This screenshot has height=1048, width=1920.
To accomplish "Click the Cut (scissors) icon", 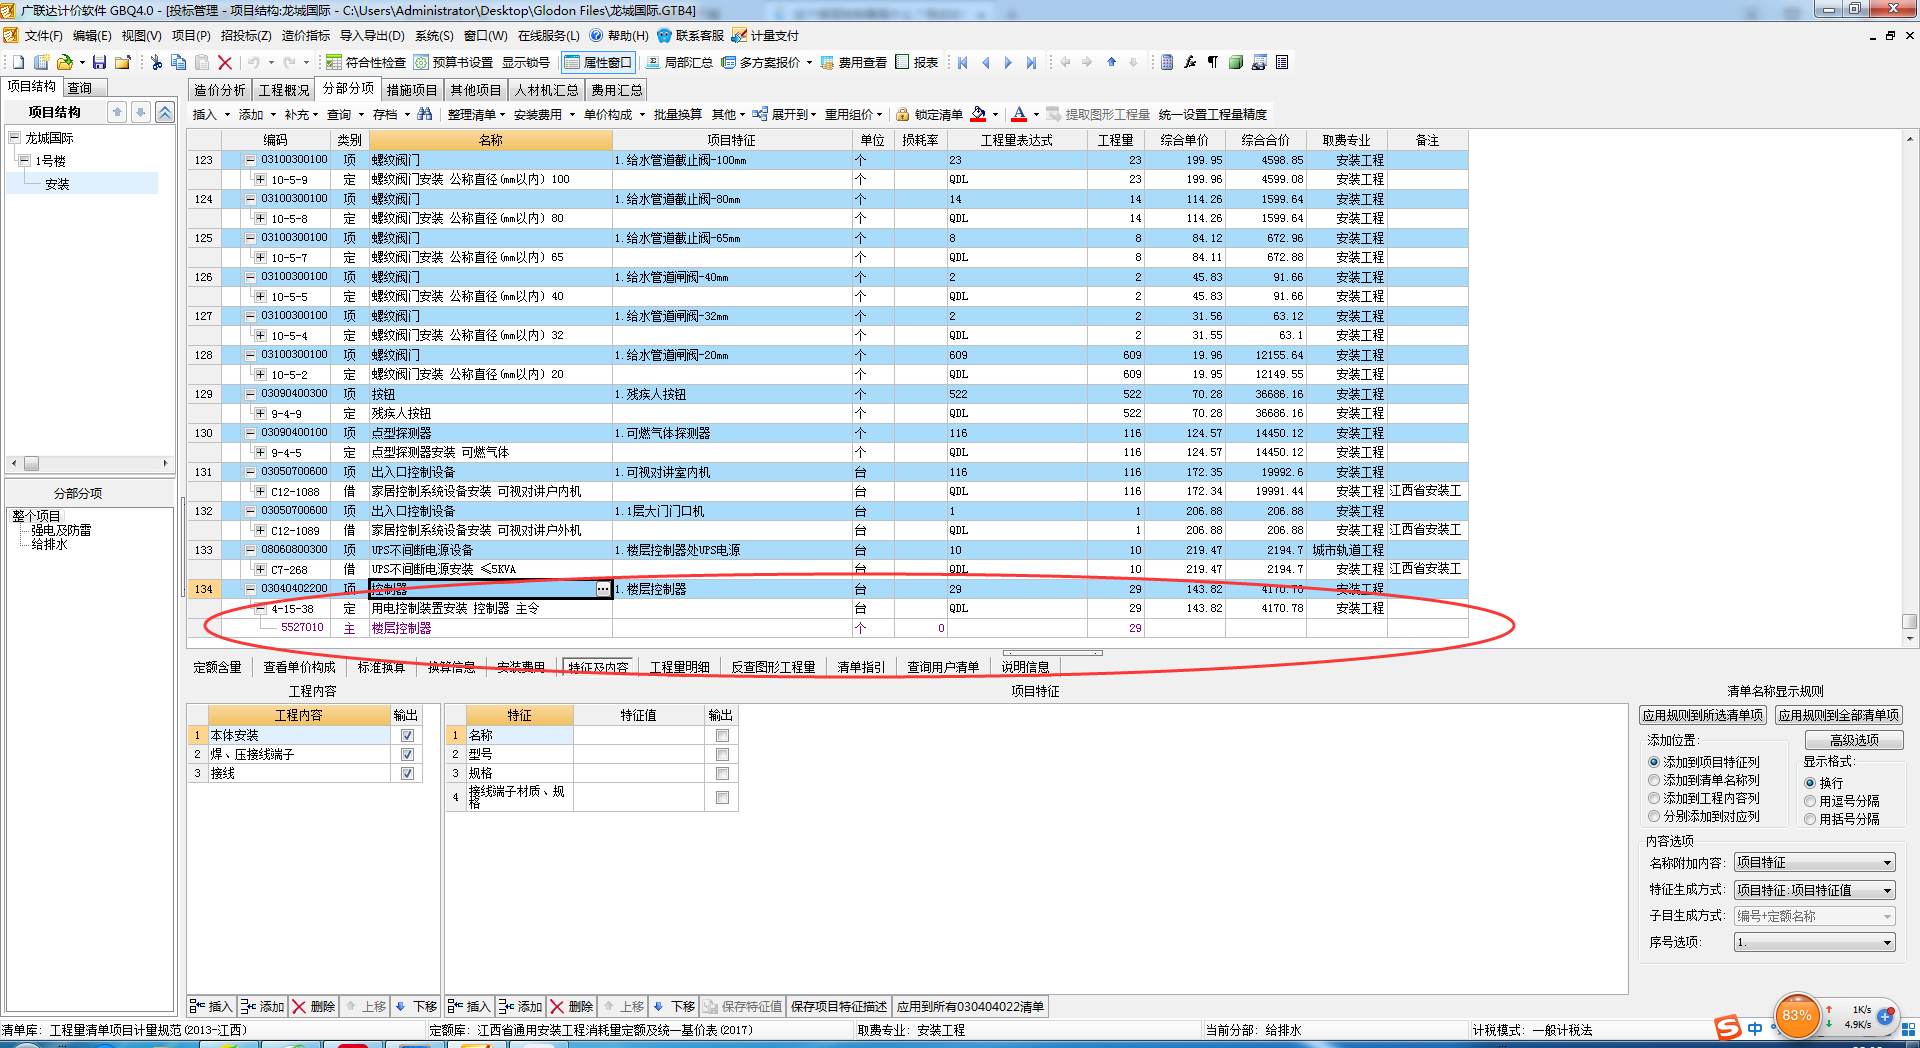I will (156, 62).
